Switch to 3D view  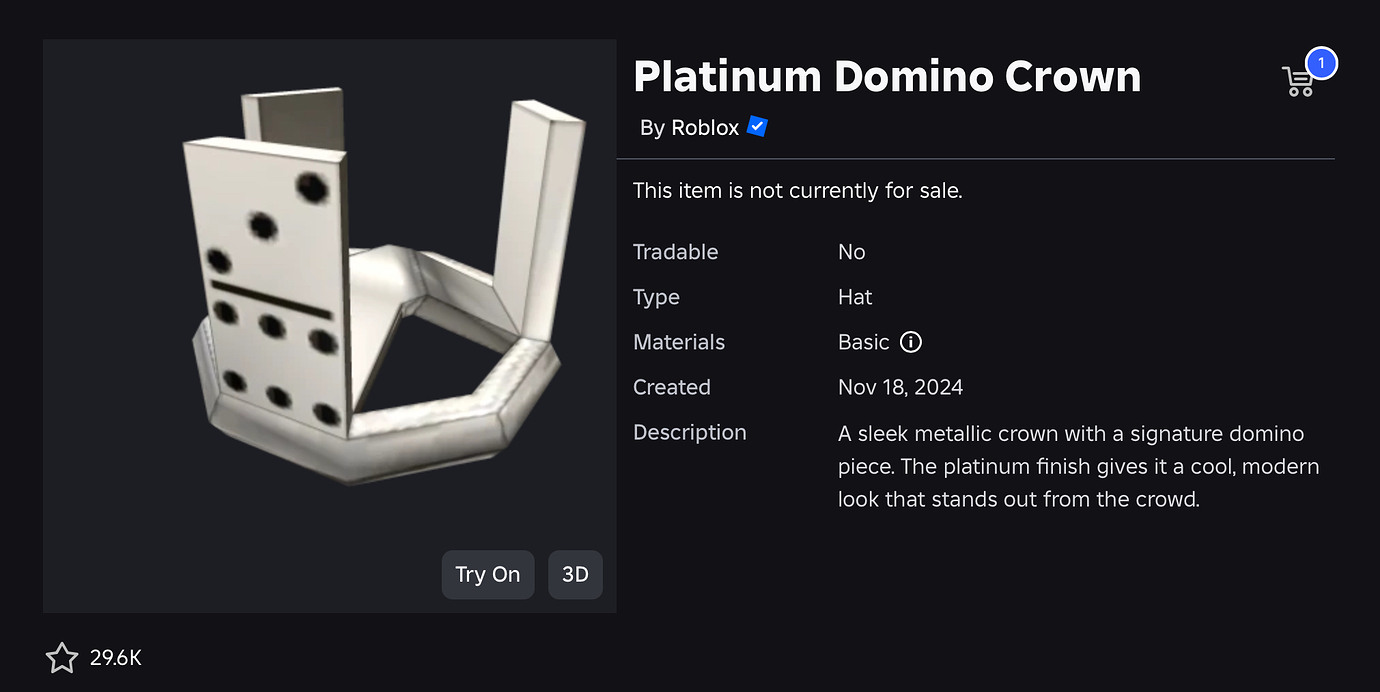pos(575,574)
